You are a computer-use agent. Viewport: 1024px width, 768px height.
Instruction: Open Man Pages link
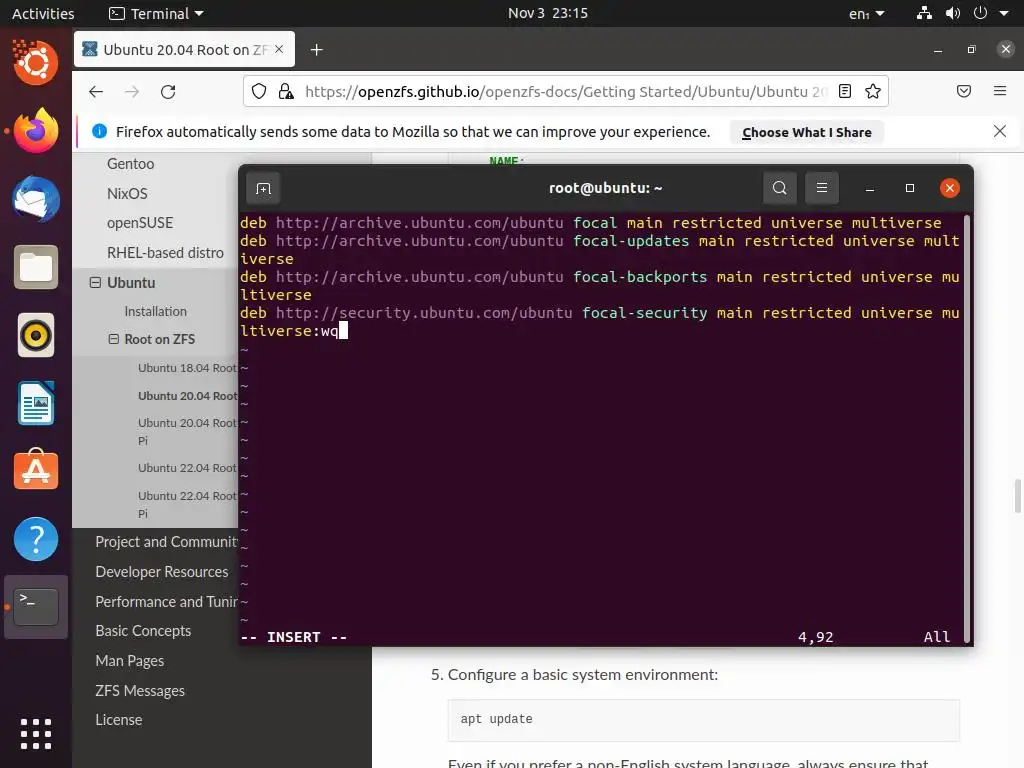(129, 661)
